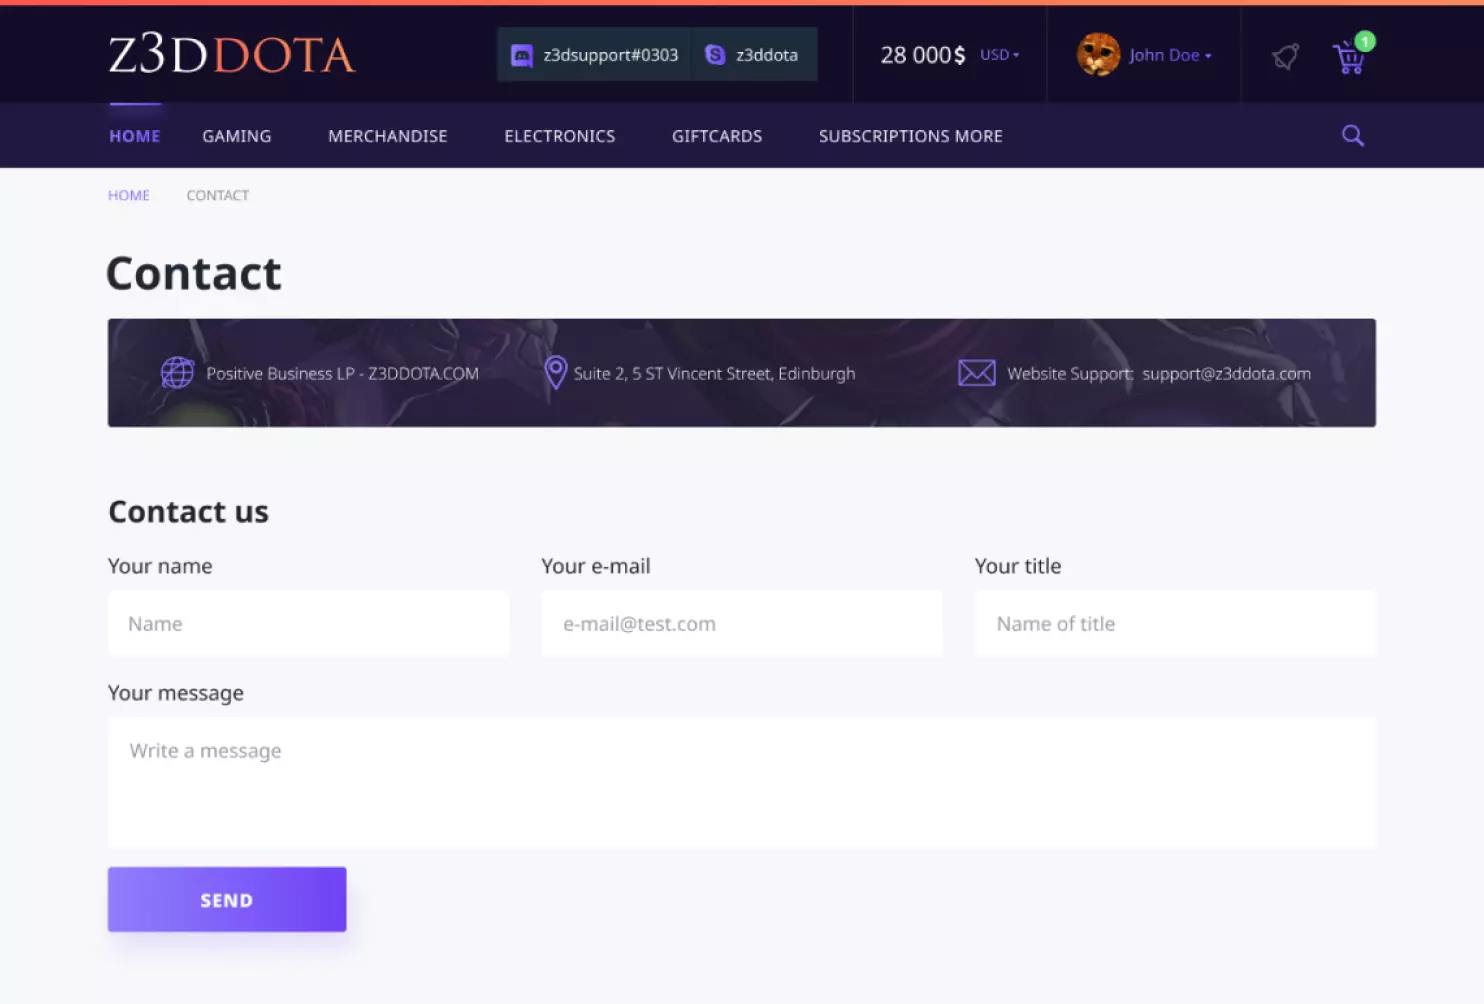
Task: Open the notifications bell icon
Action: (x=1286, y=56)
